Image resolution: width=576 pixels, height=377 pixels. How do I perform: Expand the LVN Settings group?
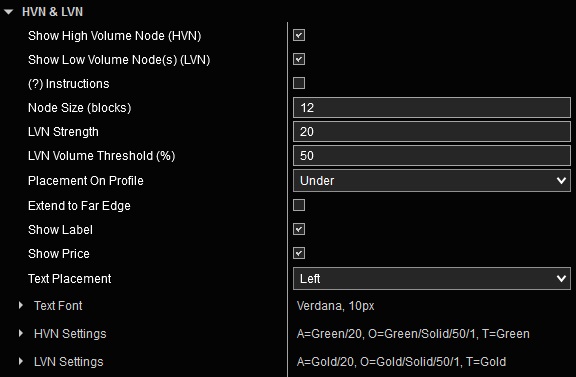tap(21, 362)
